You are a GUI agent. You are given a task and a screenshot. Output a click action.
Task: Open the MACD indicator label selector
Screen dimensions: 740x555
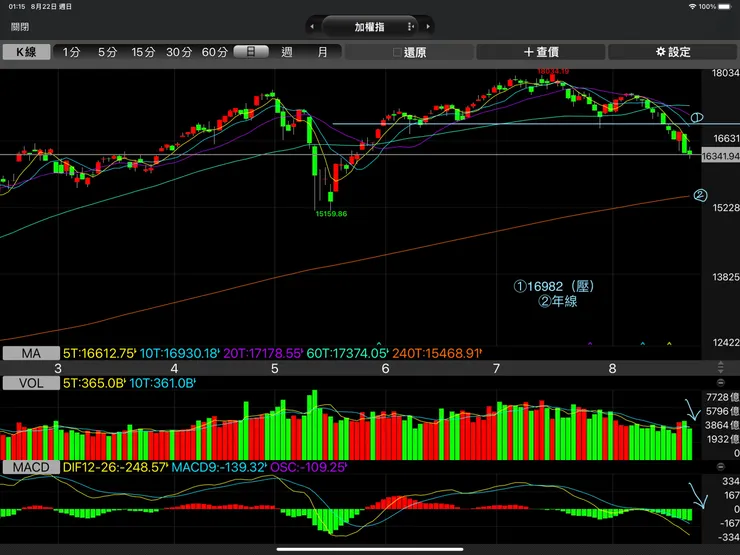31,467
